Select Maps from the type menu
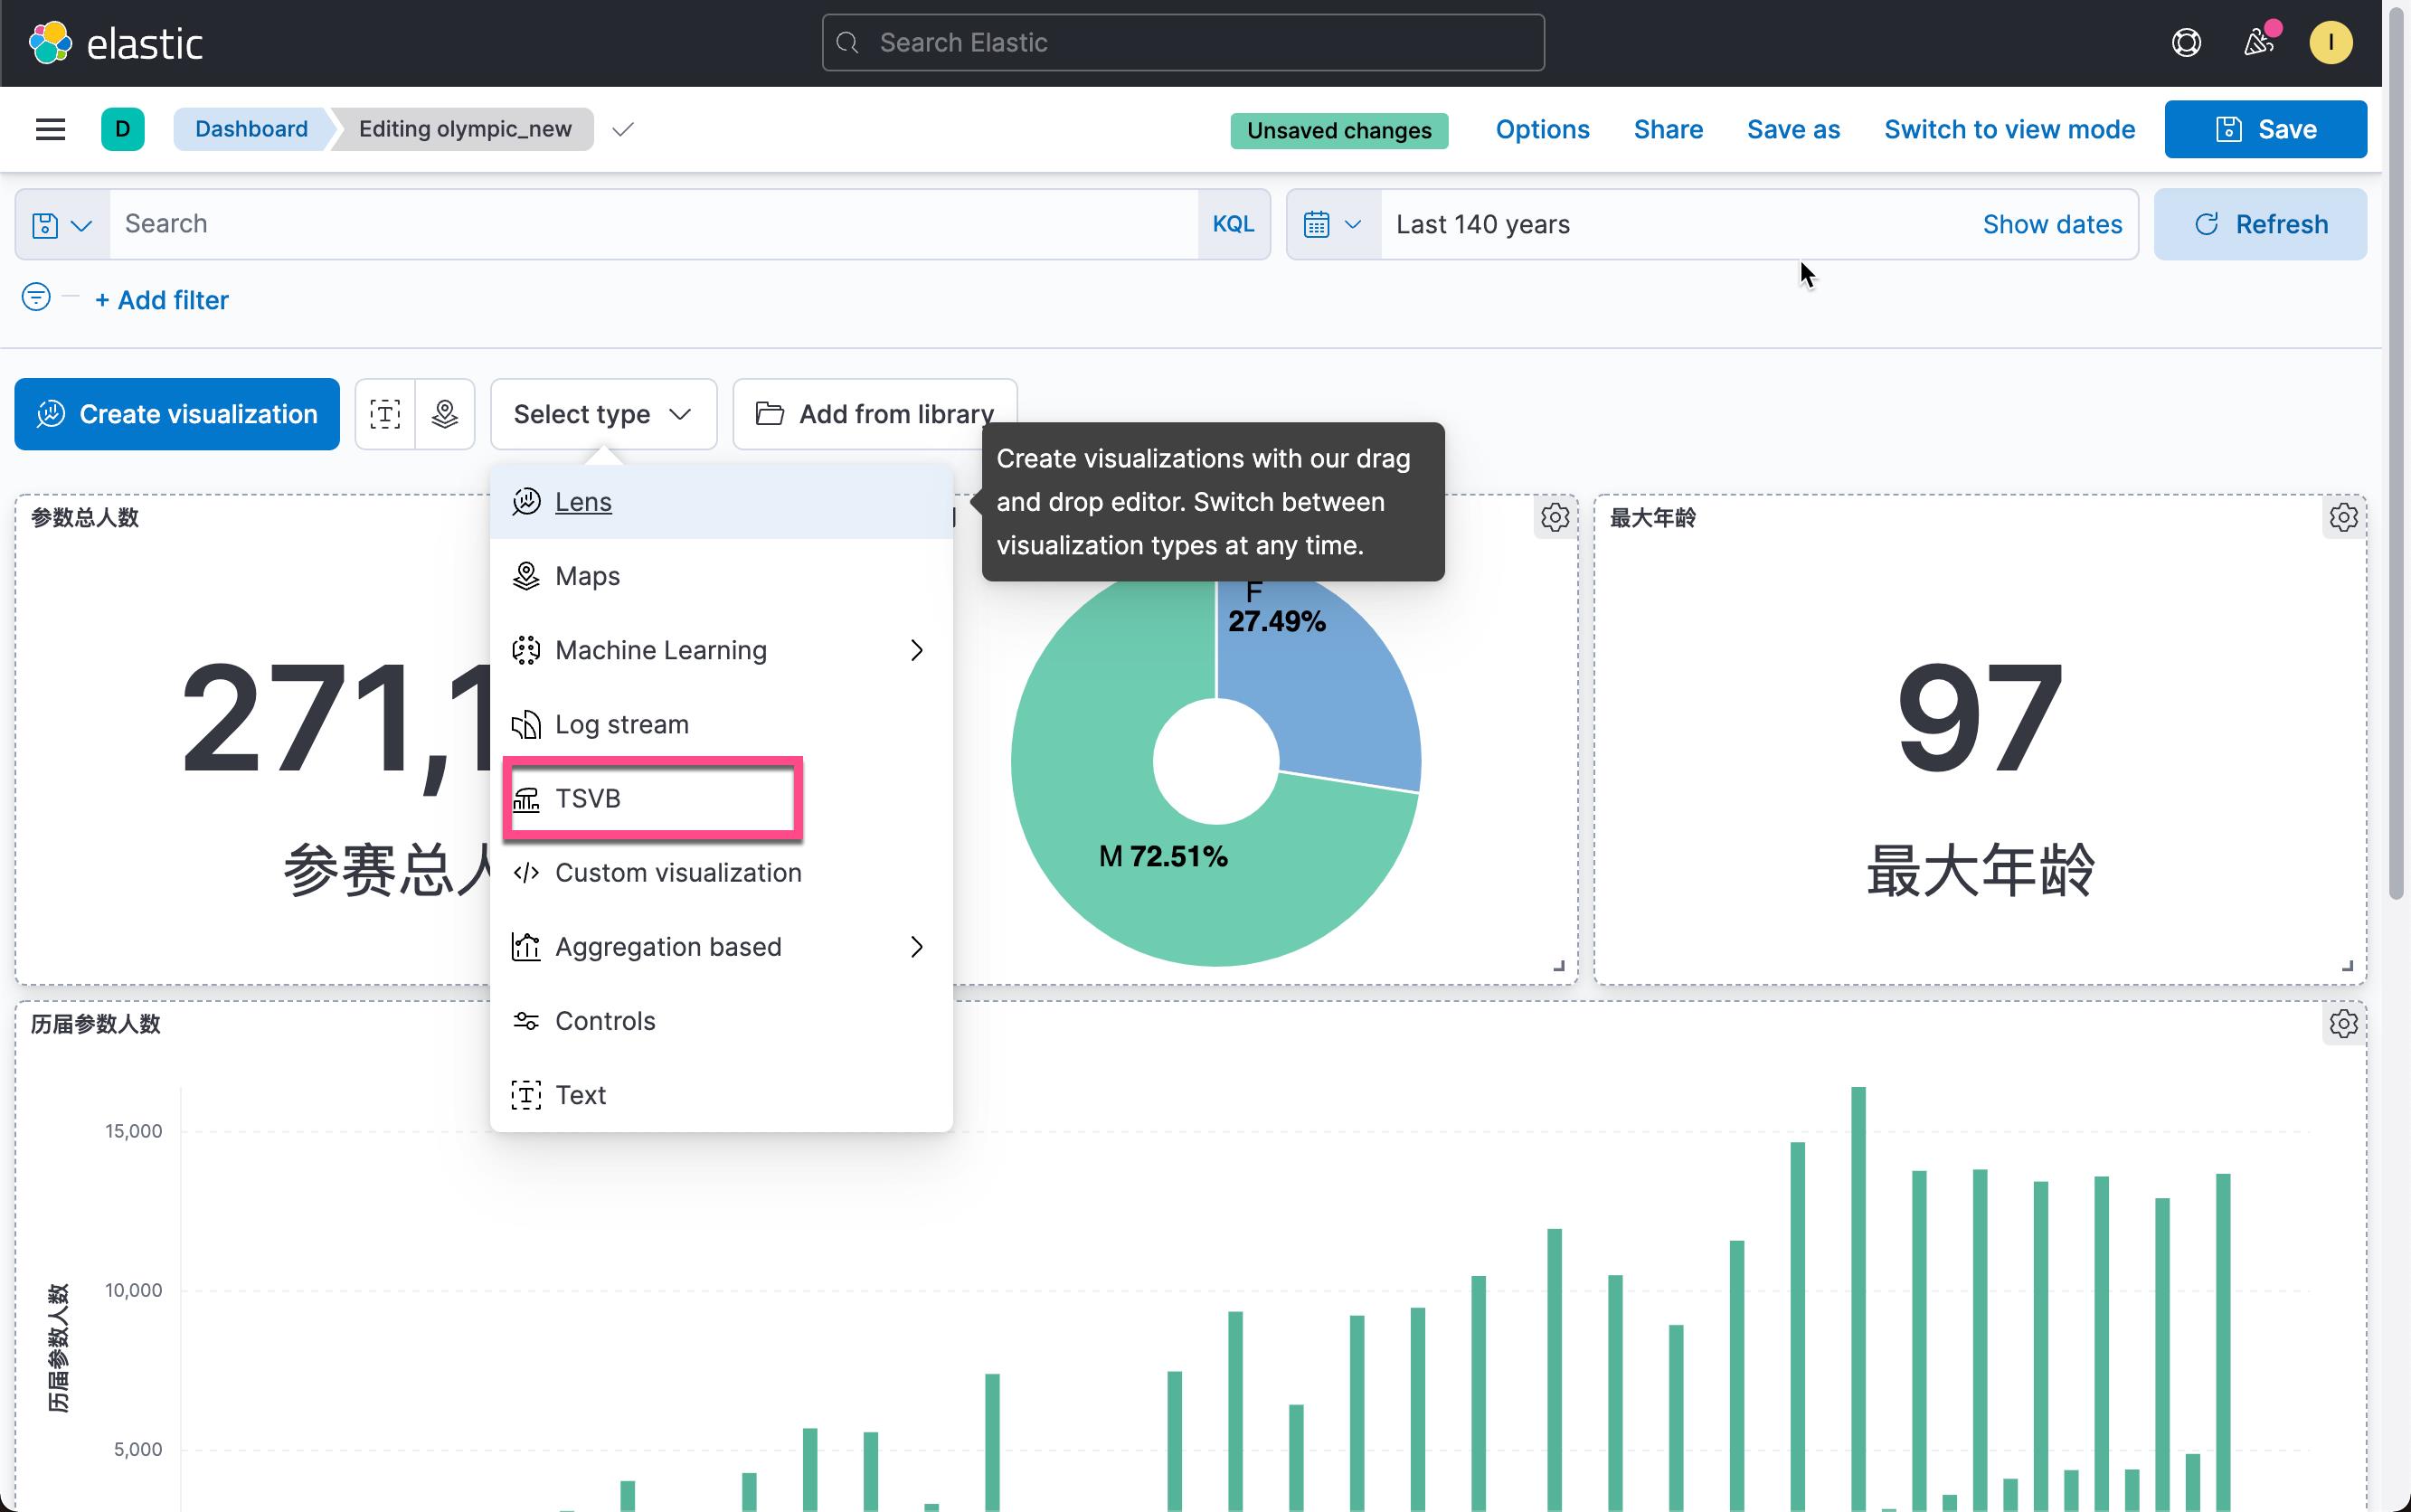 721,576
